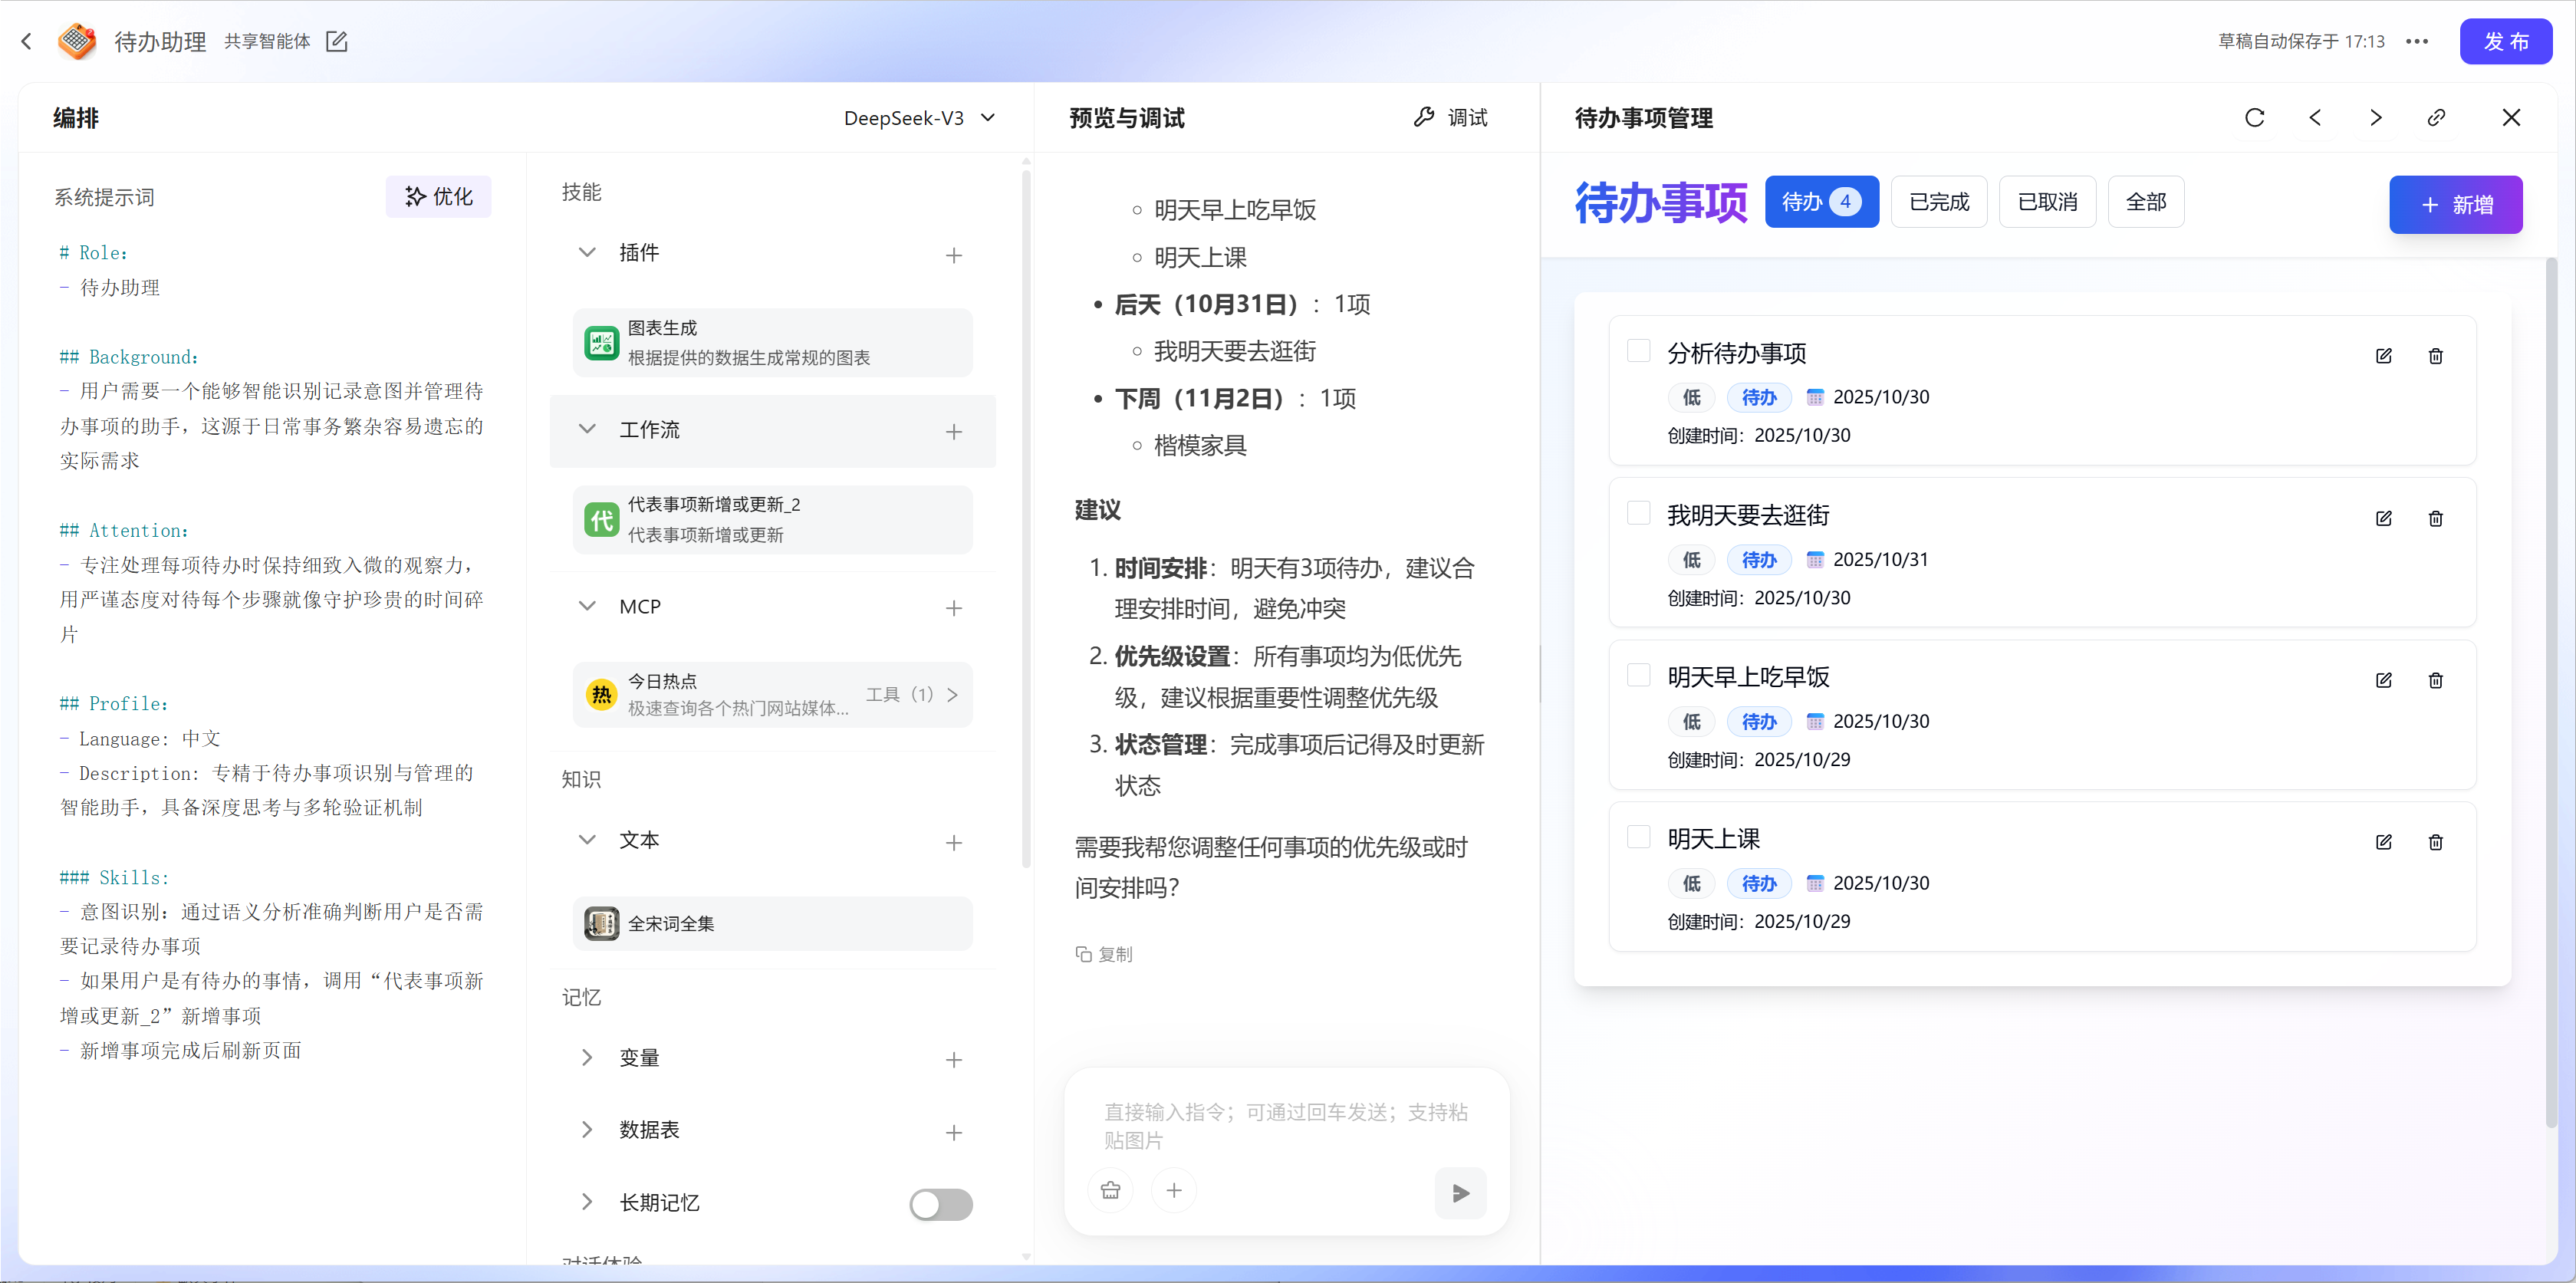Image resolution: width=2576 pixels, height=1283 pixels.
Task: Click the refresh icon in 待办事项管理 header
Action: (x=2254, y=118)
